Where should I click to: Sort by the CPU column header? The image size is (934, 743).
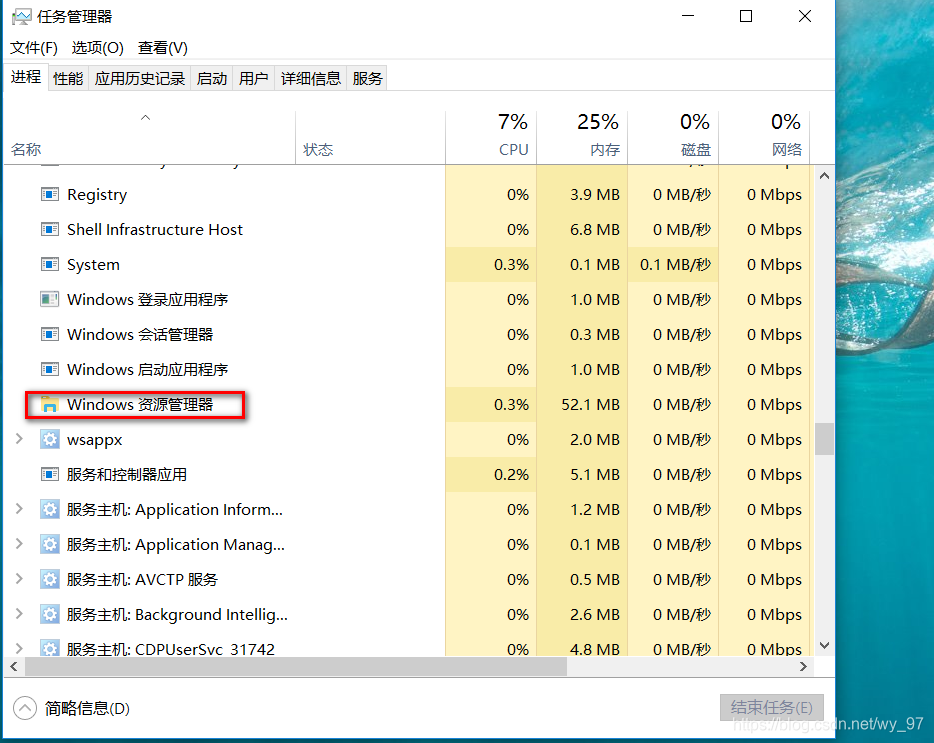coord(491,137)
